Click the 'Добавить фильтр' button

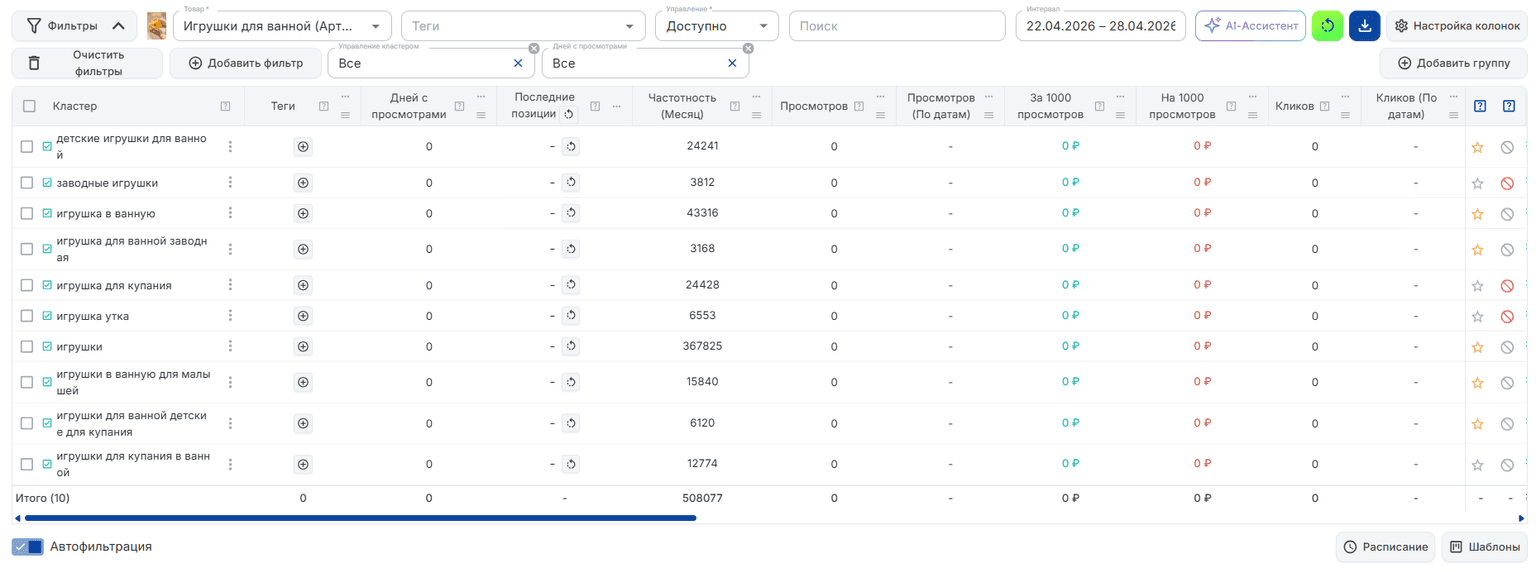point(245,63)
